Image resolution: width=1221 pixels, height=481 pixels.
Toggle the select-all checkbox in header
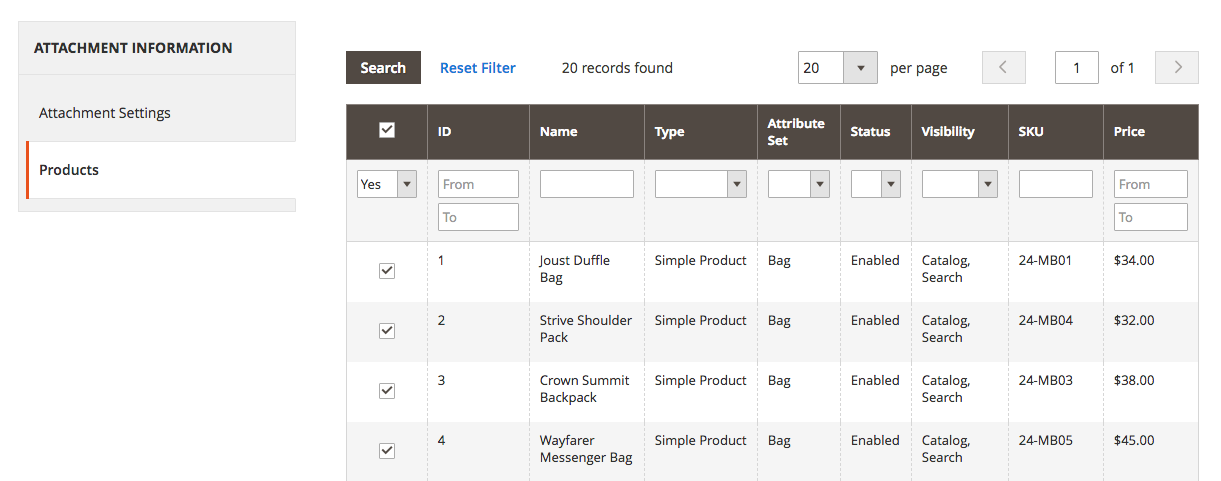(387, 130)
